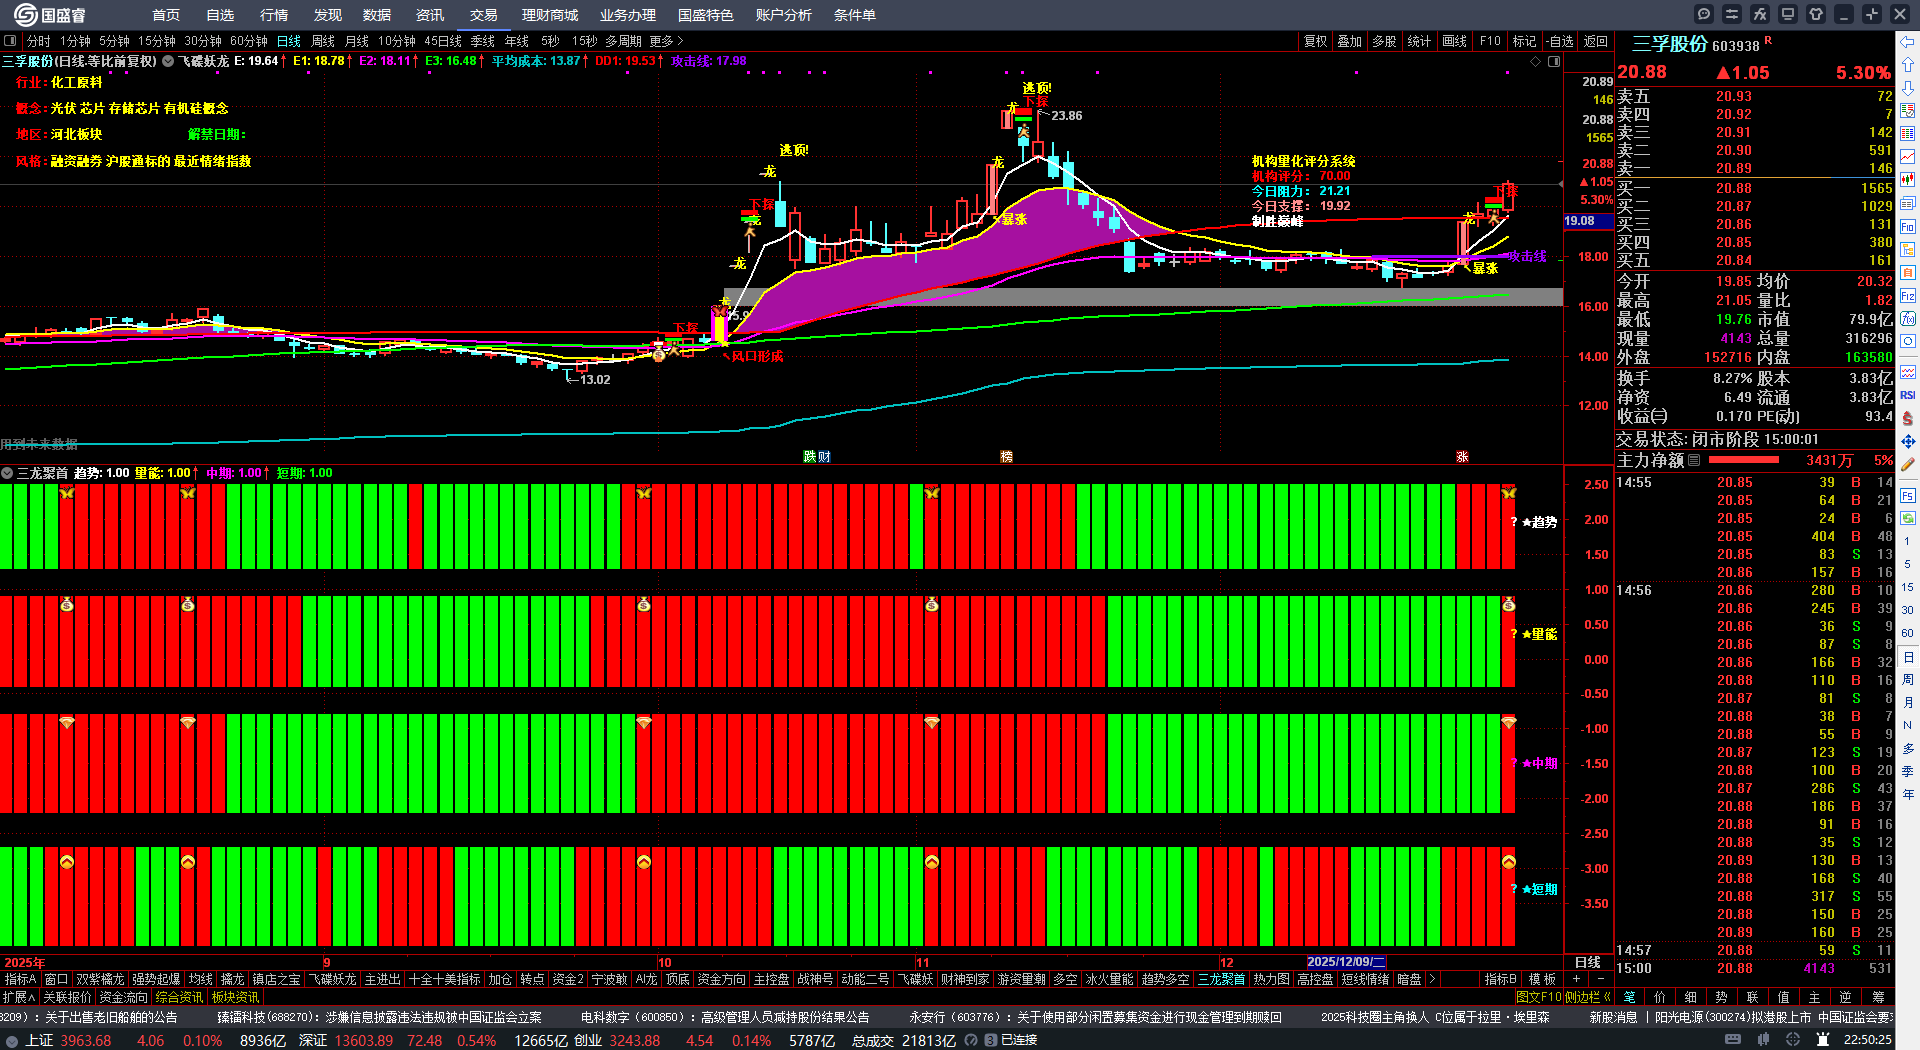Toggle the 统计 statistics option

tap(1419, 41)
